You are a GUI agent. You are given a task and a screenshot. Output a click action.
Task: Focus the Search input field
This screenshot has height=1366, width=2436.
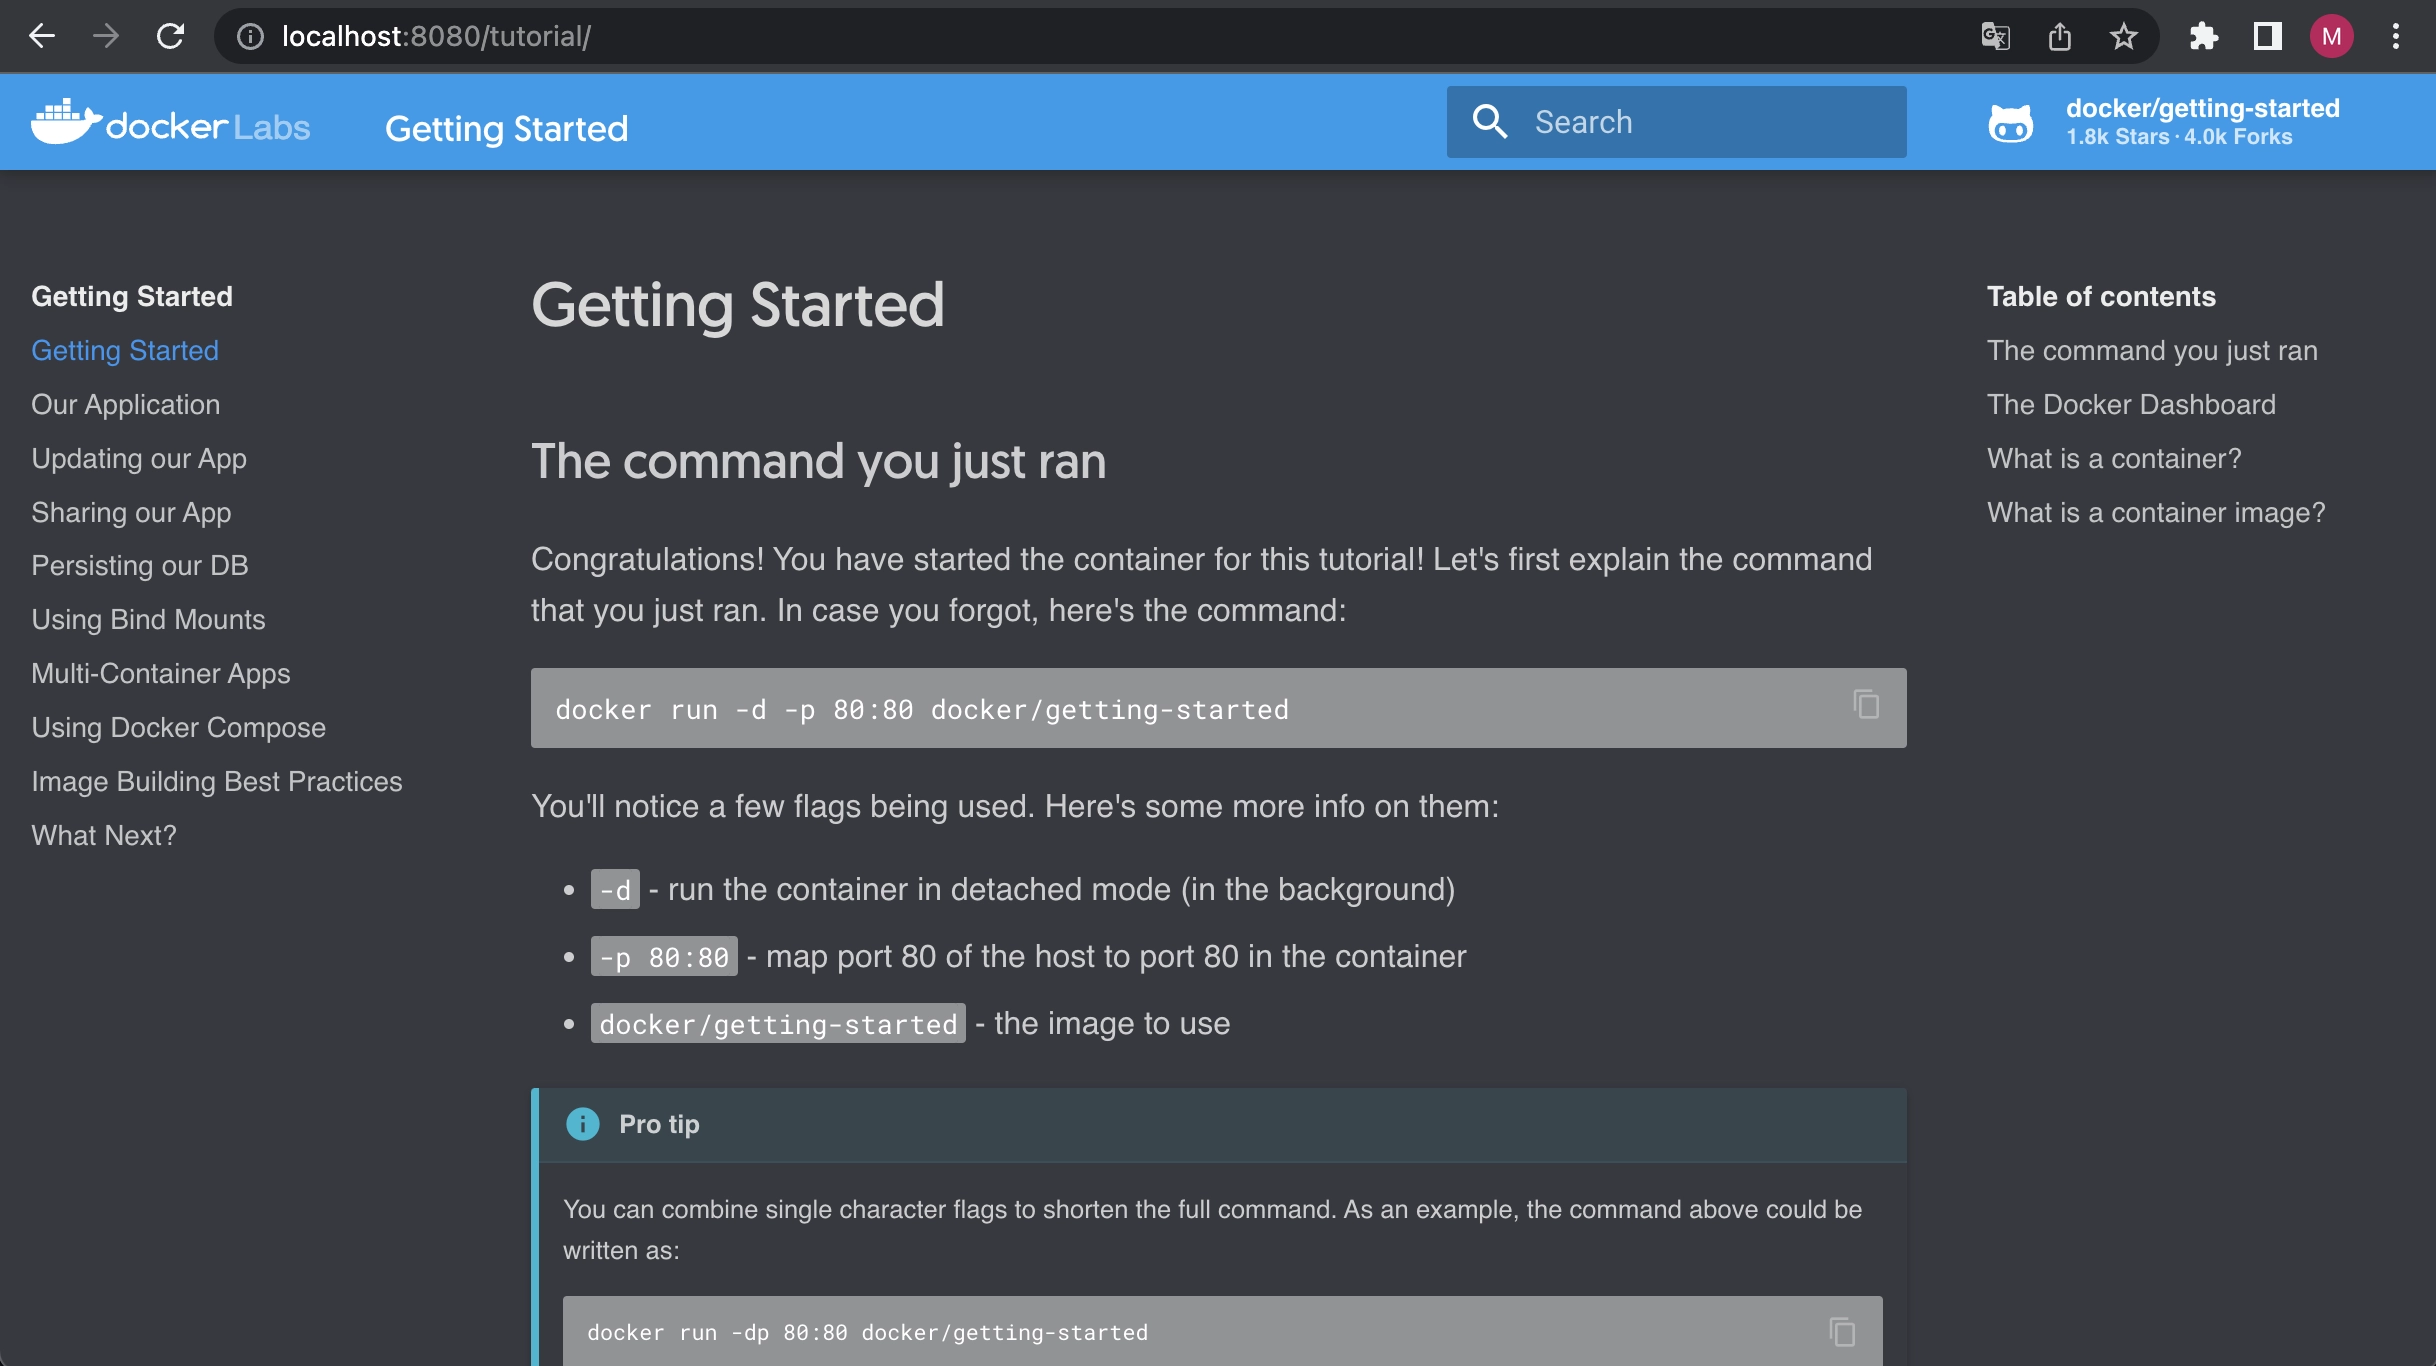tap(1676, 122)
